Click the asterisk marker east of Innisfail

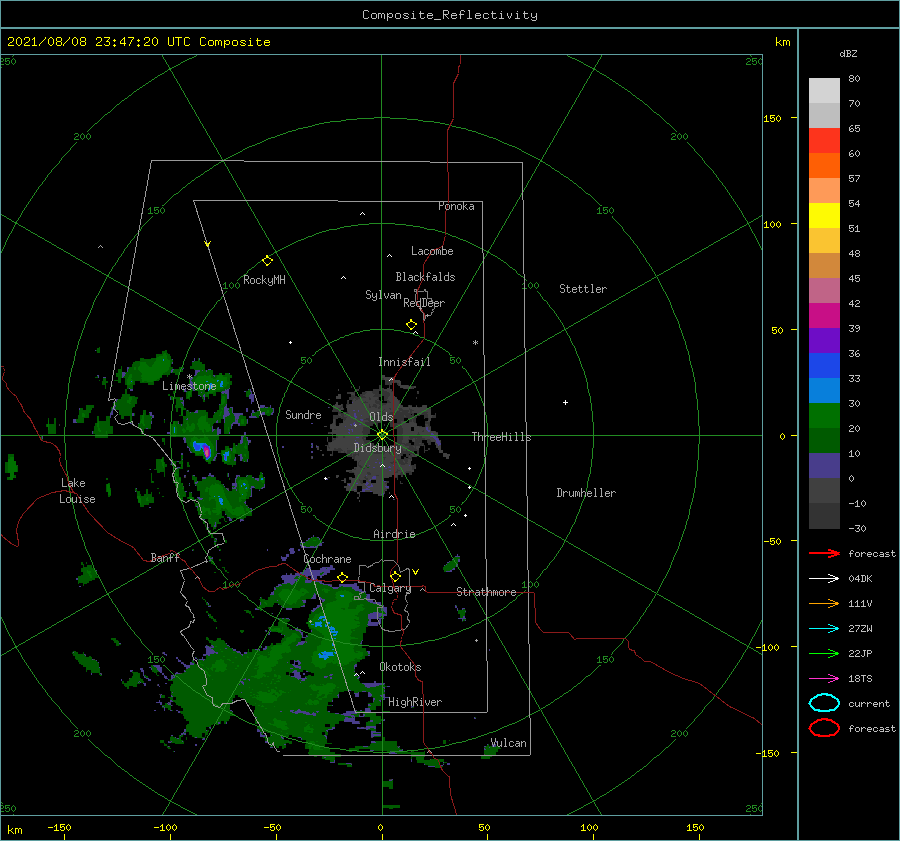click(475, 343)
